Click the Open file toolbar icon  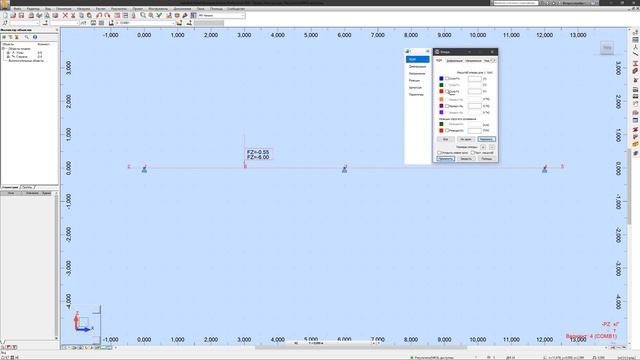[x=13, y=15]
